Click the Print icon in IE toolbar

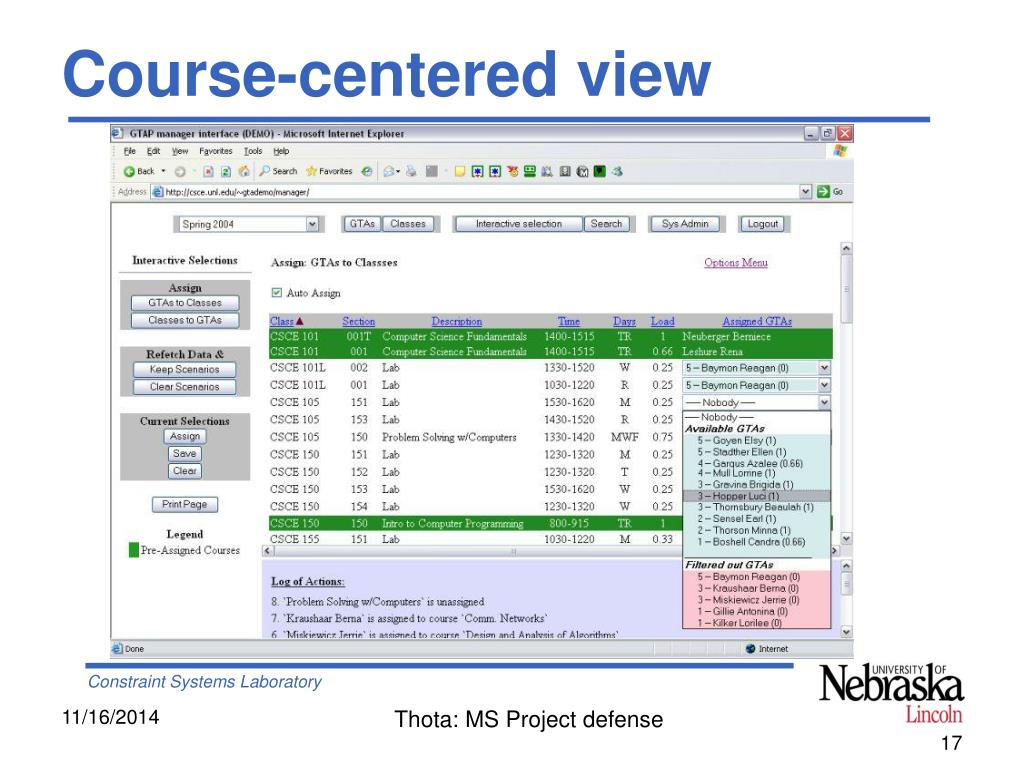[411, 172]
